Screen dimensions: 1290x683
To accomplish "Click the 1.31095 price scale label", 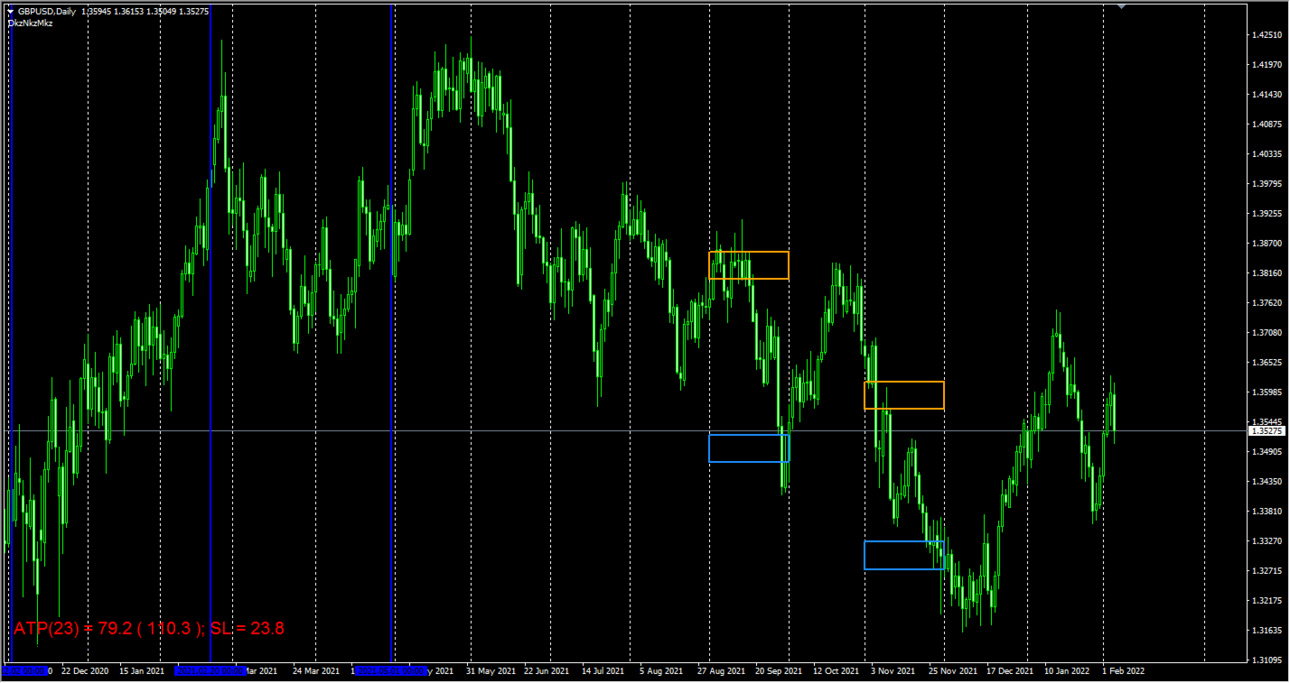I will tap(1267, 660).
